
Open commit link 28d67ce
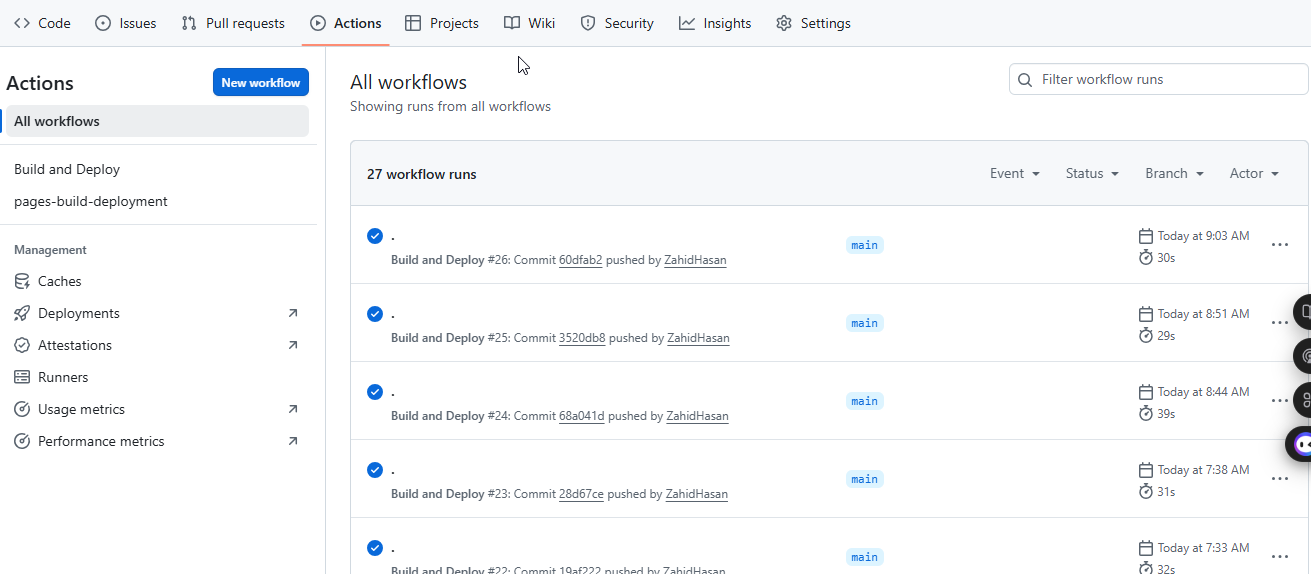(x=581, y=494)
